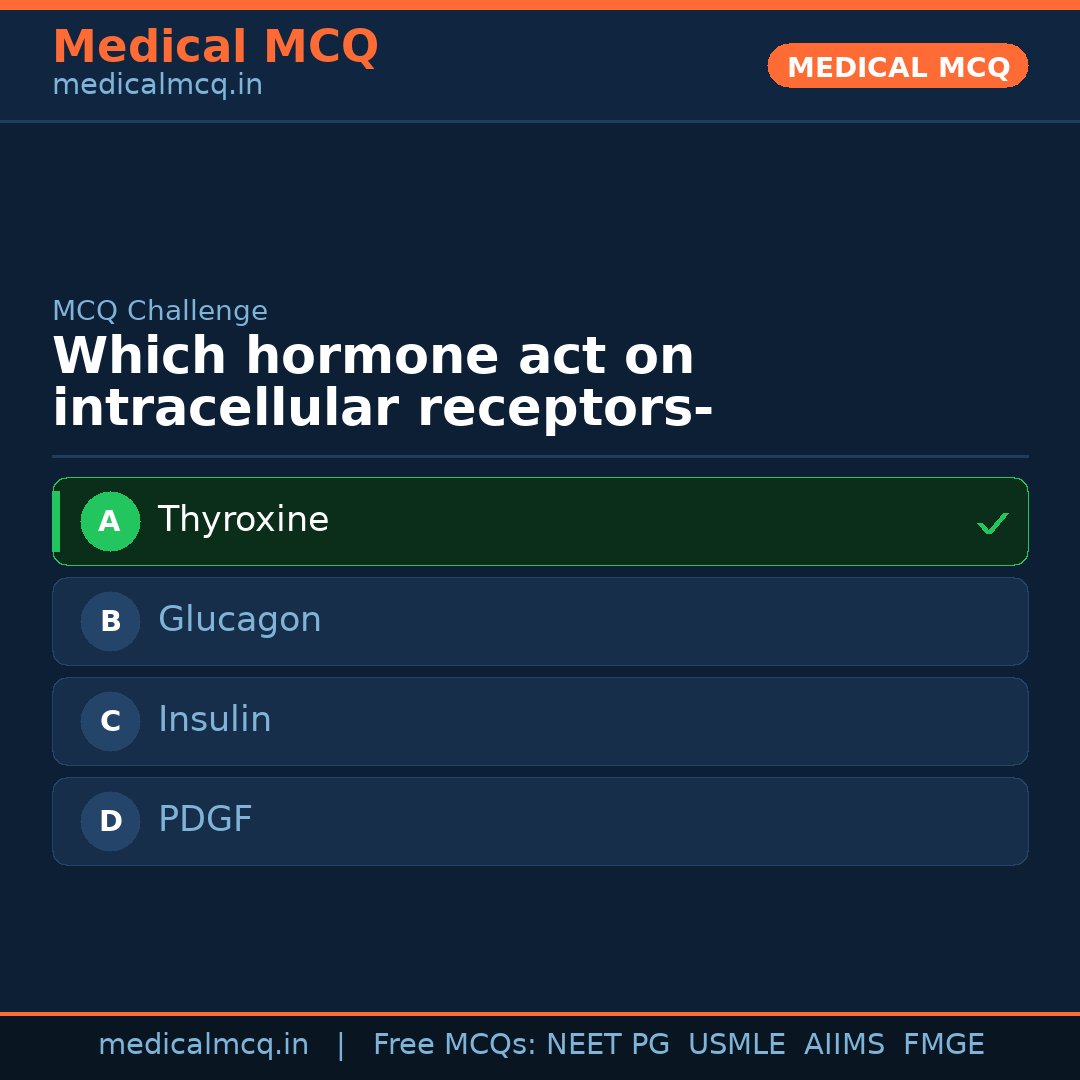Click the green left accent bar on Thyroxine
1080x1080 pixels.
pyautogui.click(x=56, y=521)
